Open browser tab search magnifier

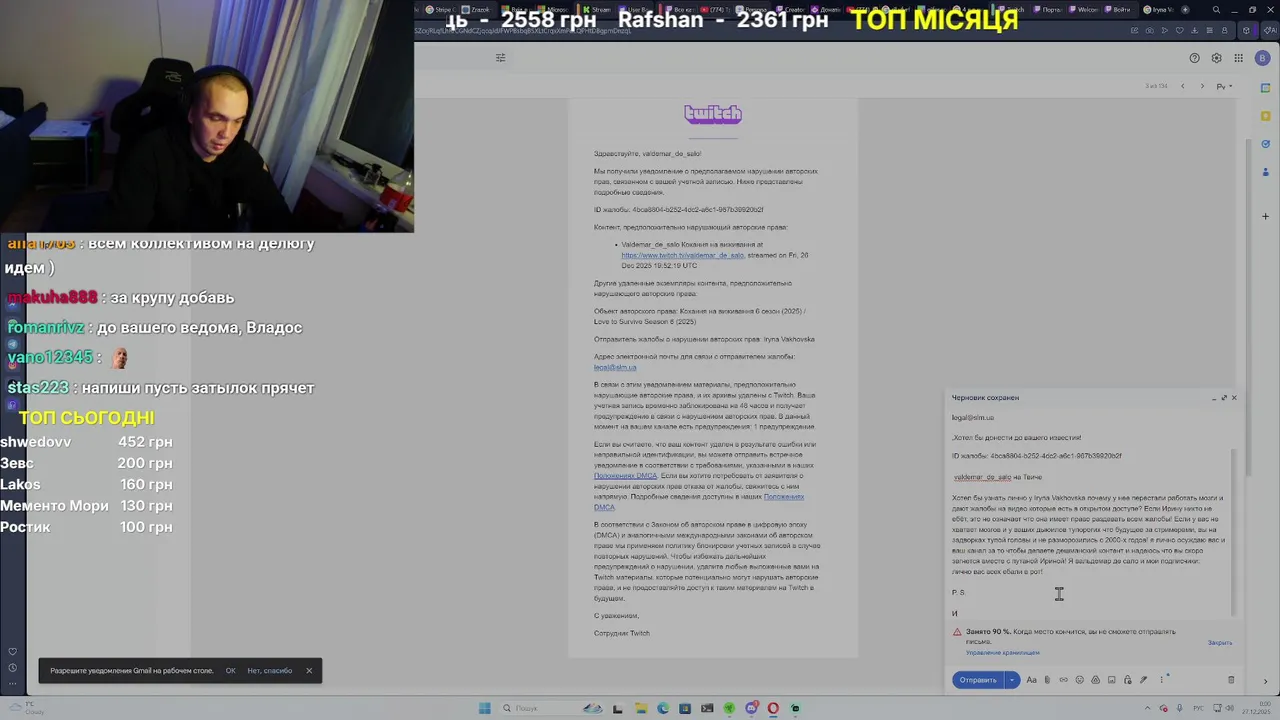[x=1216, y=10]
